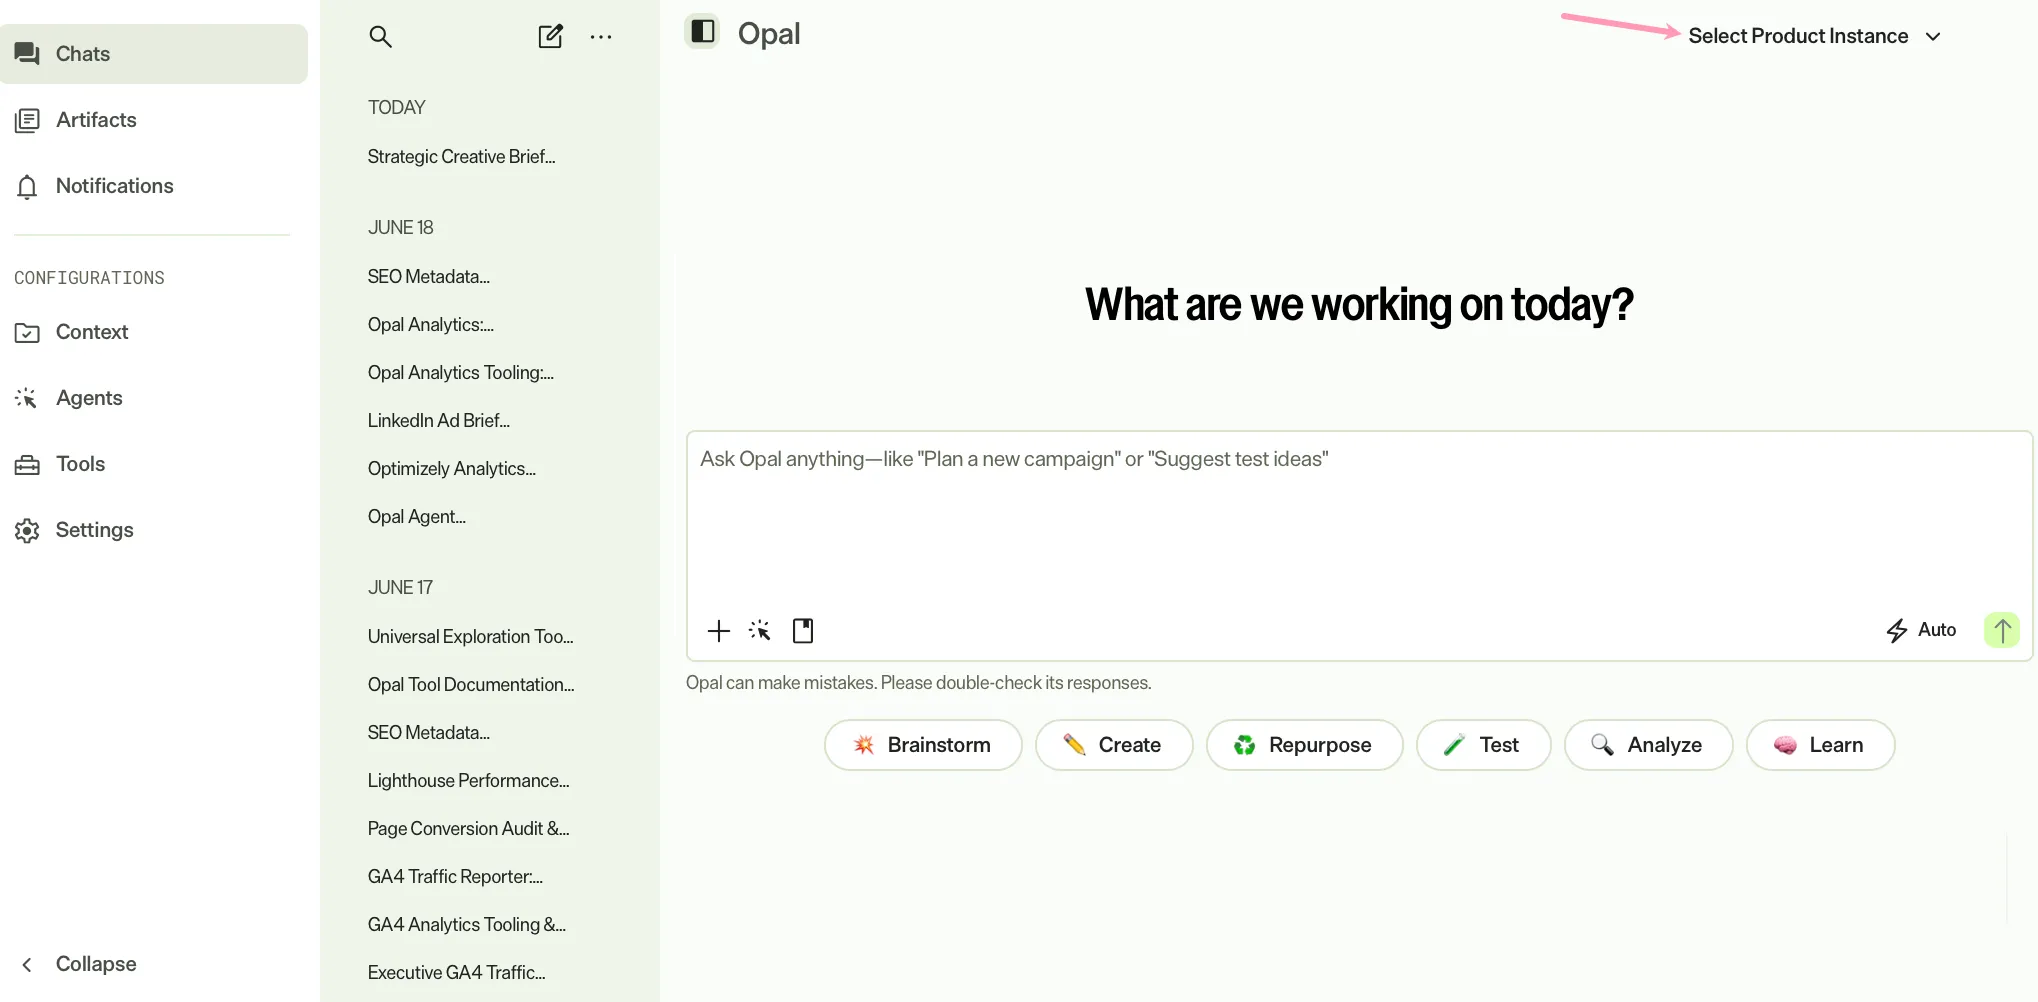Open the Auto mode selector
The width and height of the screenshot is (2038, 1002).
point(1921,630)
